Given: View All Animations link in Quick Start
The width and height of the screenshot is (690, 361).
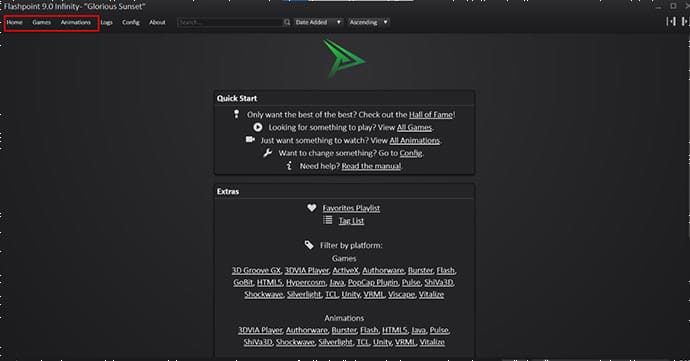Looking at the screenshot, I should pos(415,140).
